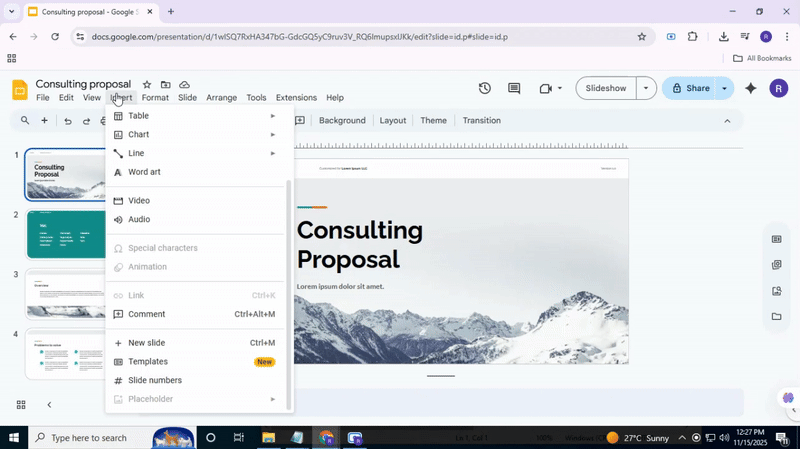Image resolution: width=800 pixels, height=449 pixels.
Task: Select slide 2 thumbnail in filmstrip
Action: [66, 234]
